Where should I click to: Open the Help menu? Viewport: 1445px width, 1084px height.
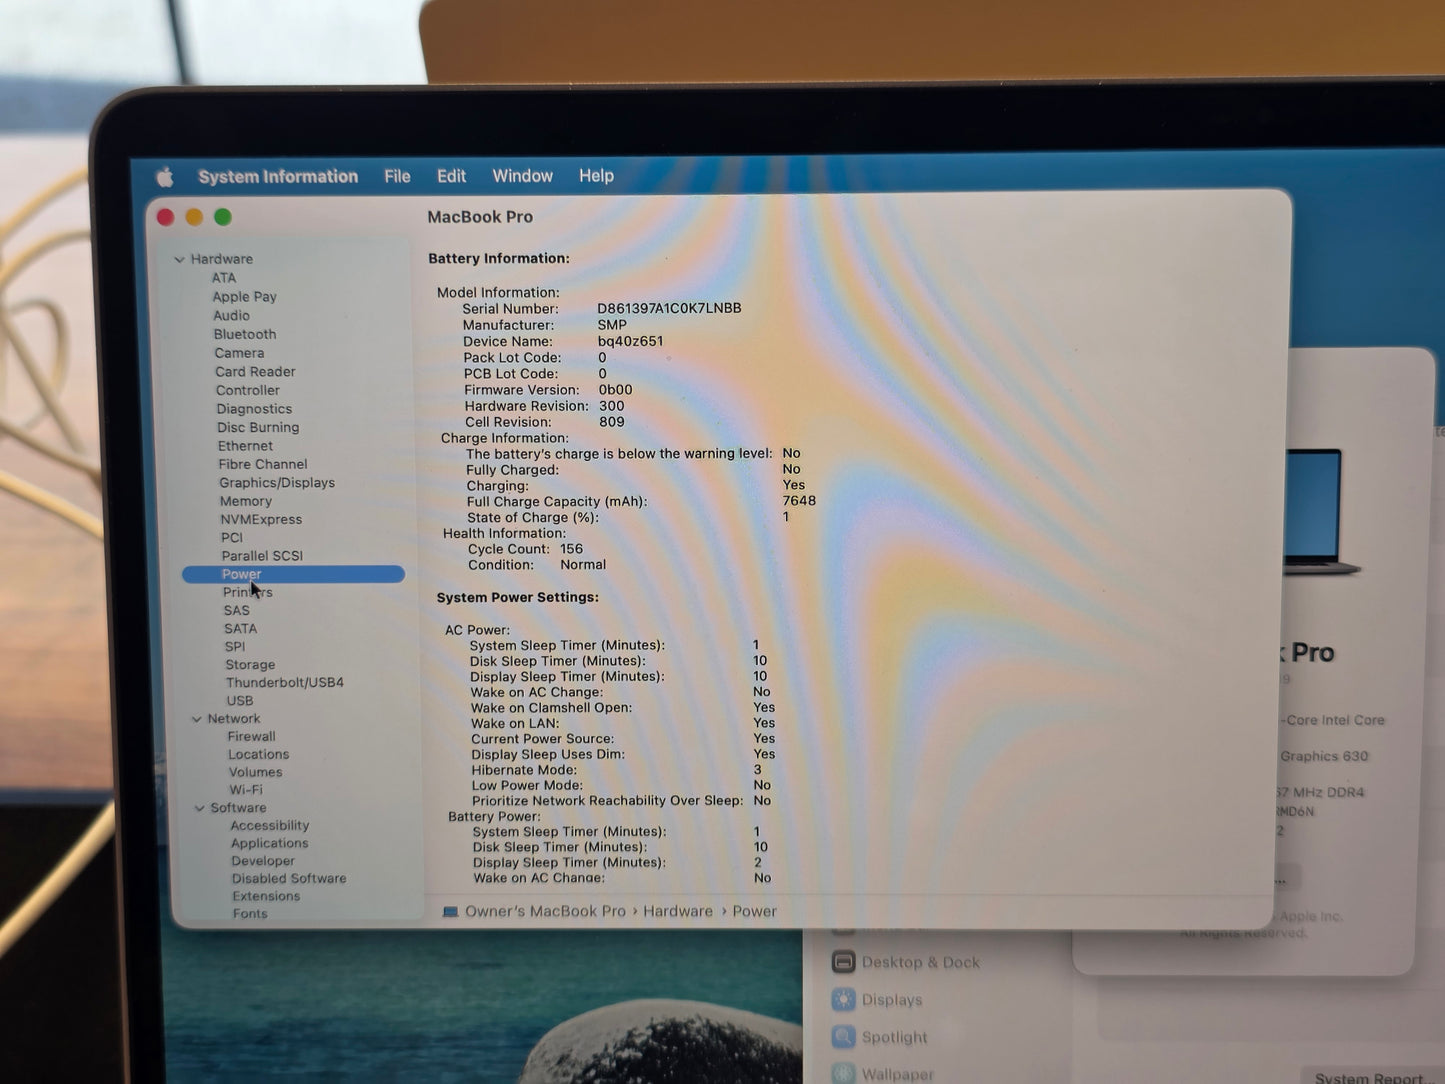tap(596, 176)
